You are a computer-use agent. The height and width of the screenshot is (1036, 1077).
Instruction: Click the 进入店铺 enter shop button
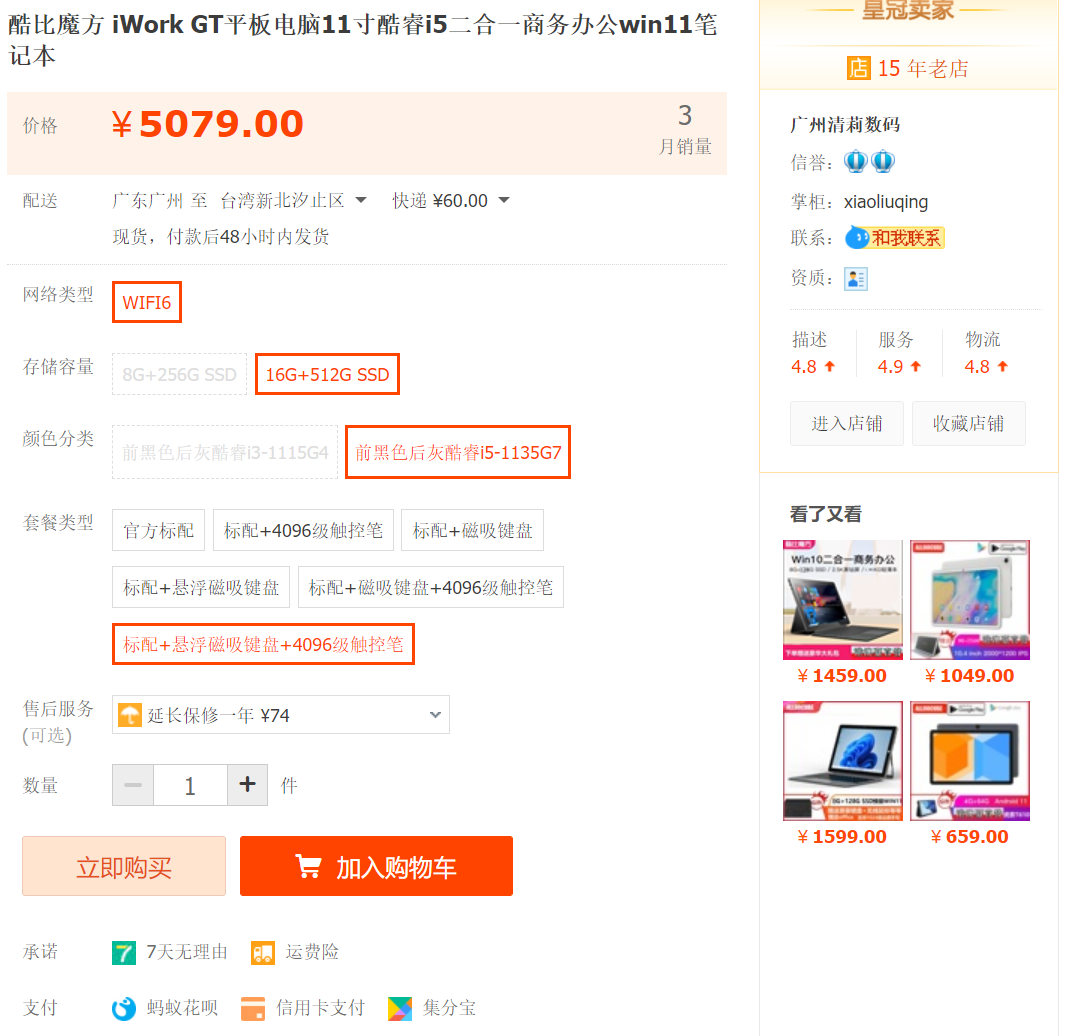click(x=846, y=424)
